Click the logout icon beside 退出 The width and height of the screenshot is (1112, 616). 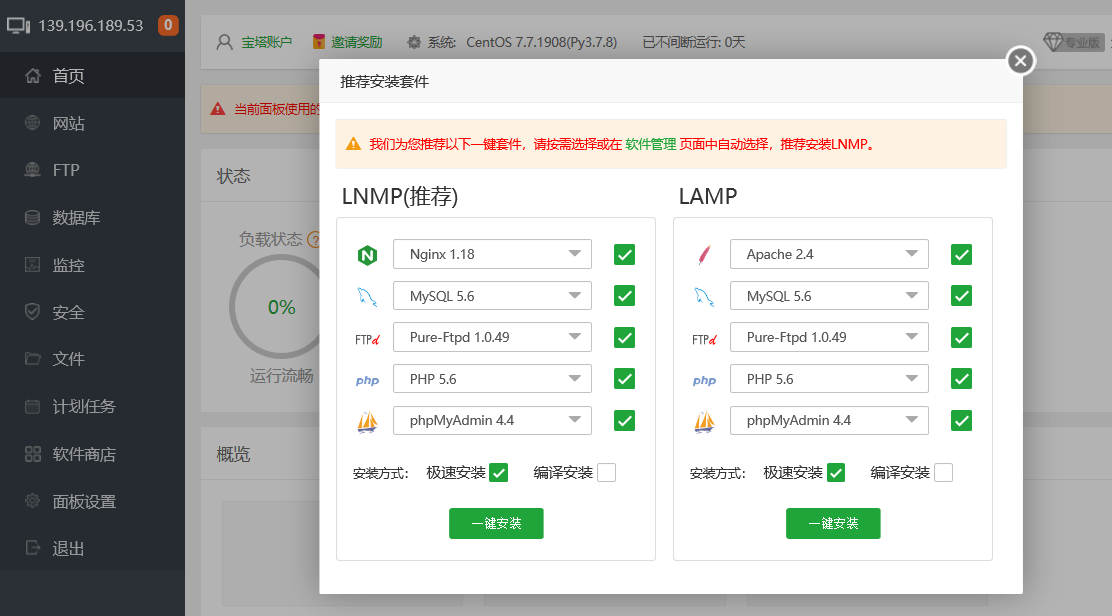(33, 548)
